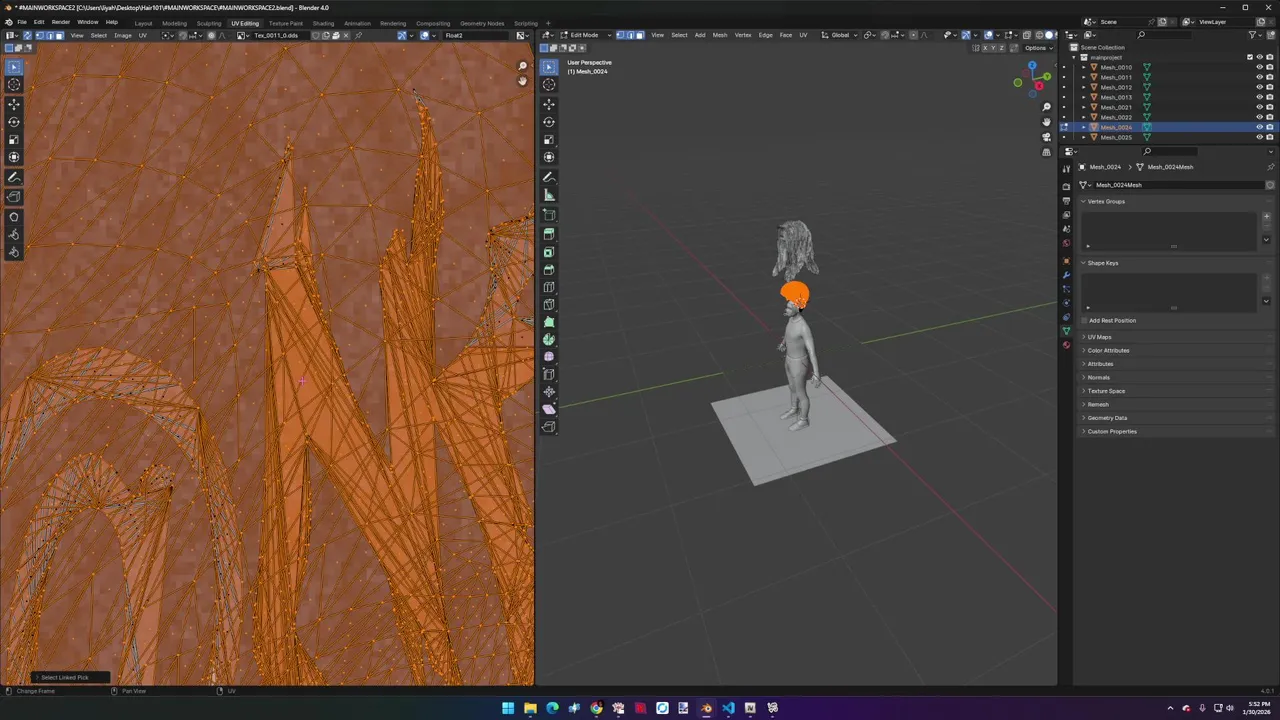
Task: Open the Render properties tab
Action: [x=1066, y=187]
